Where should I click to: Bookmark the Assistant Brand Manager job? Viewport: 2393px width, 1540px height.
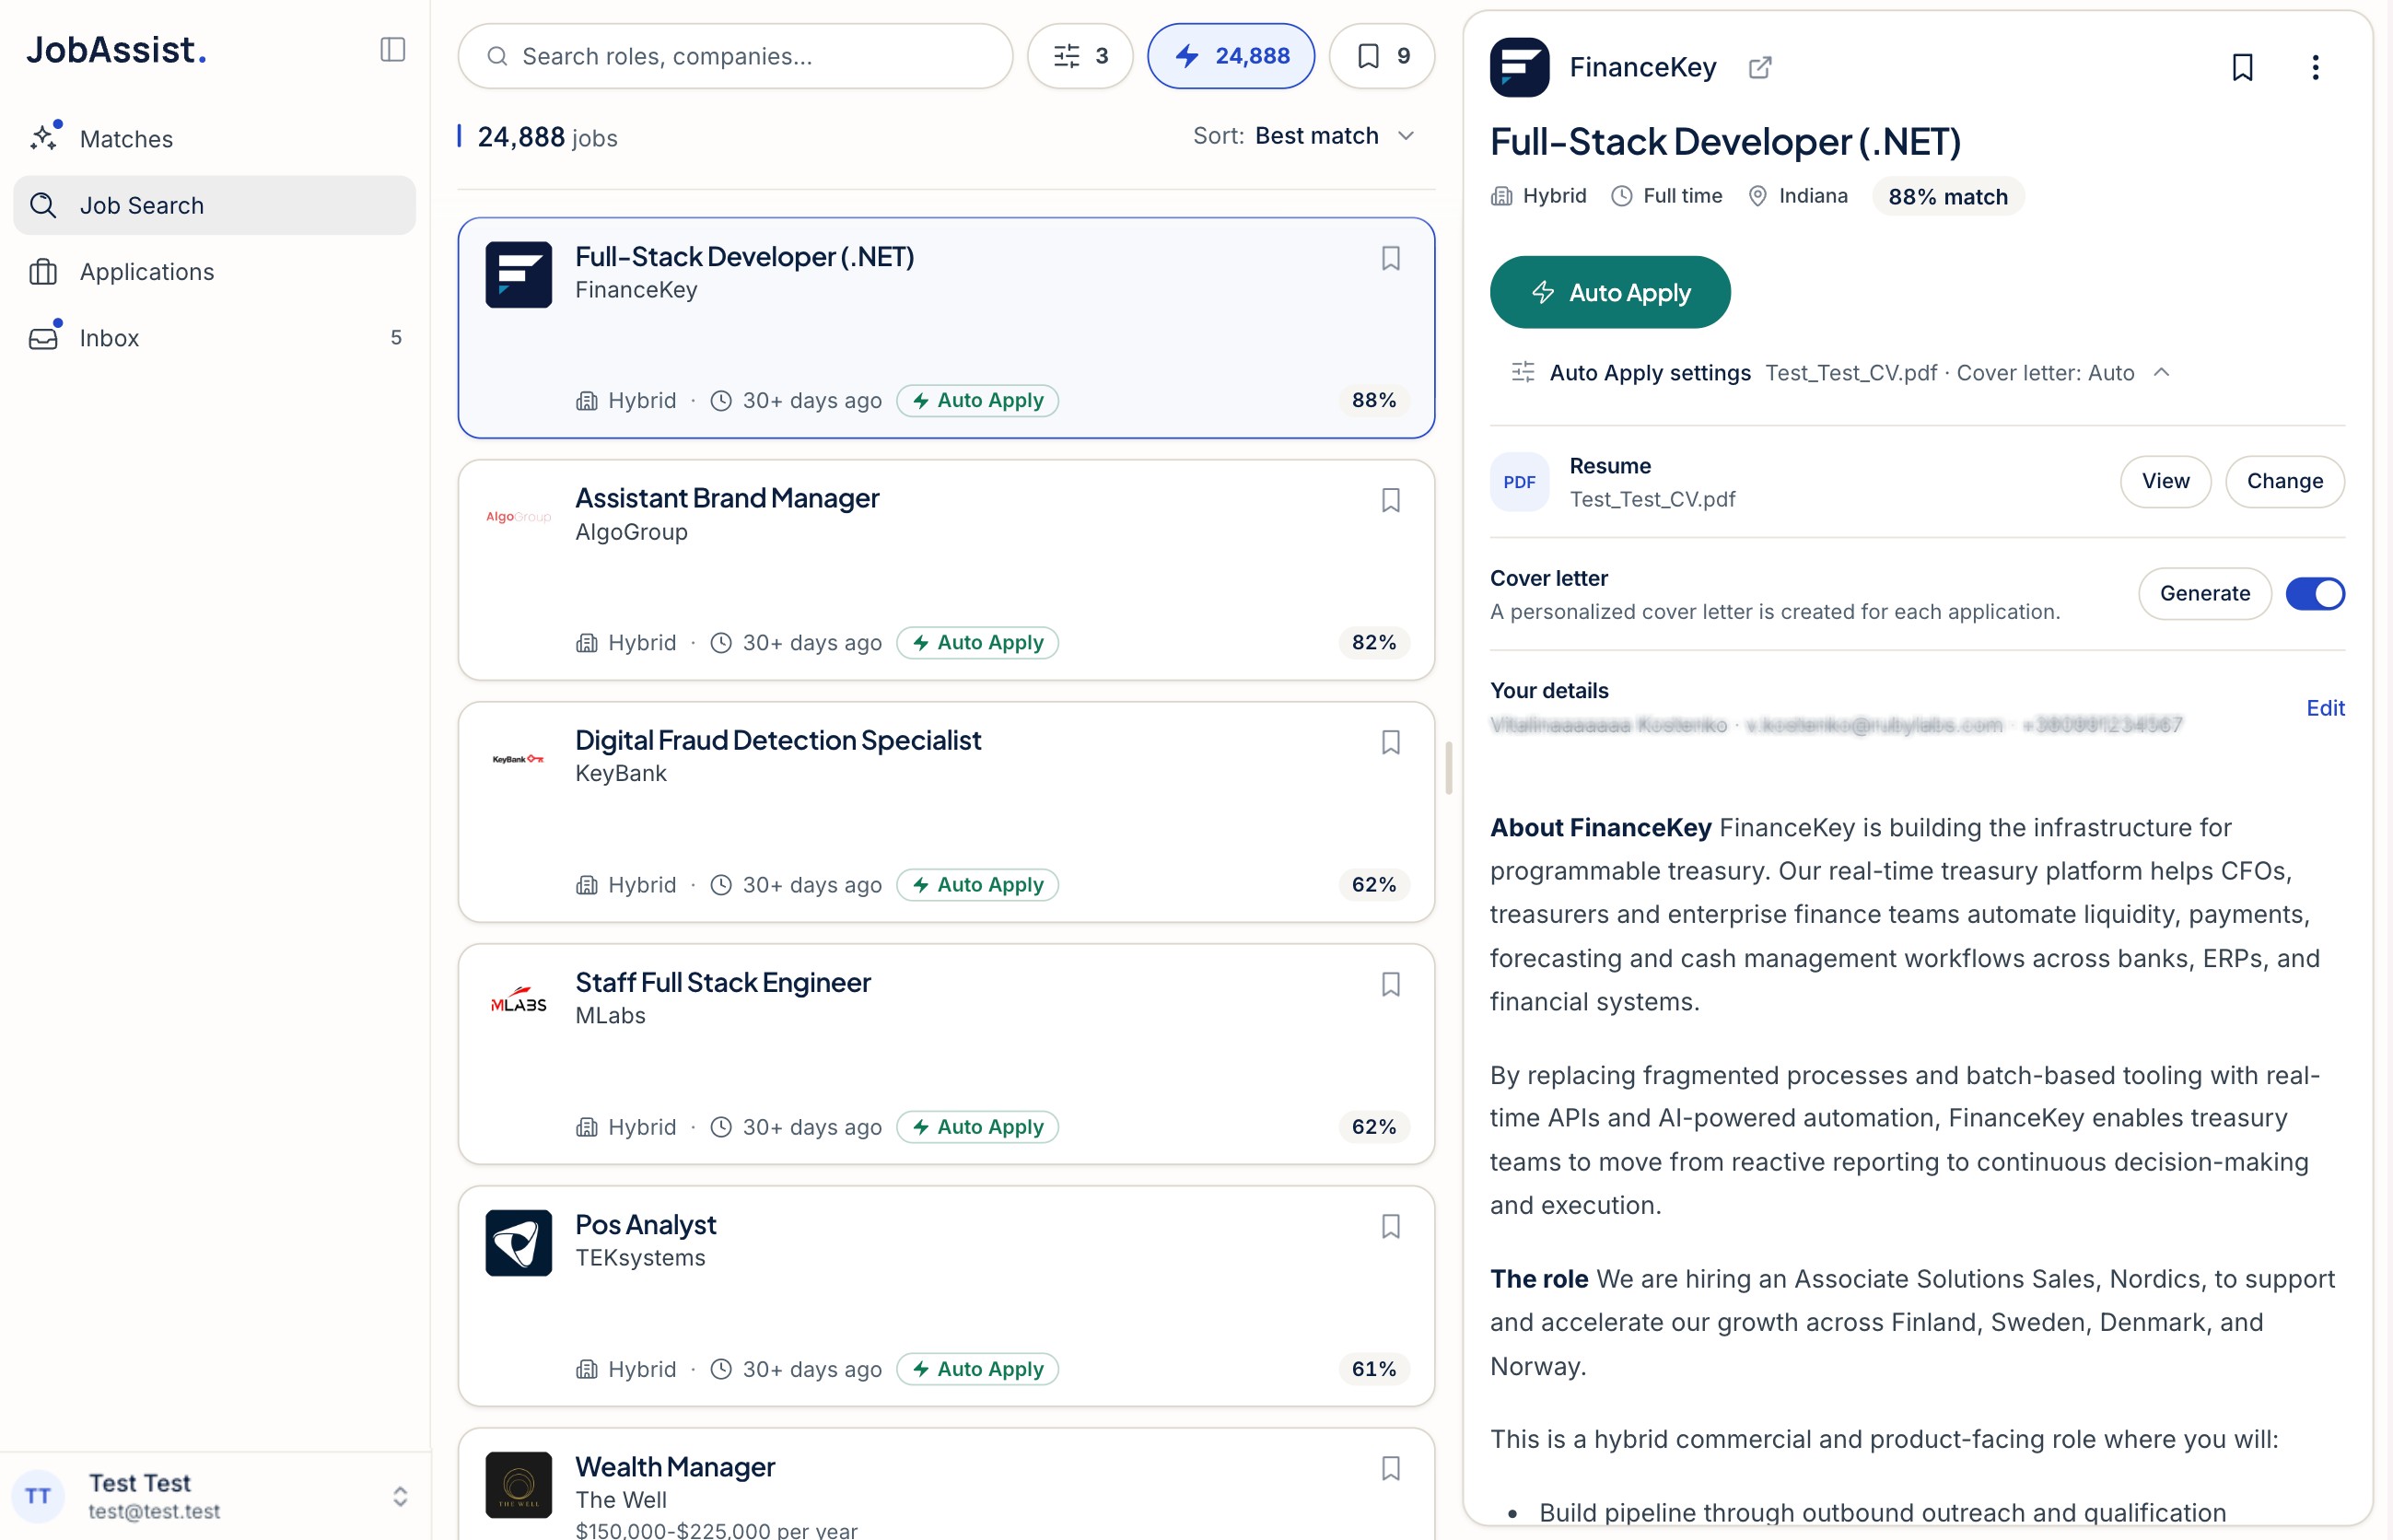pyautogui.click(x=1390, y=500)
